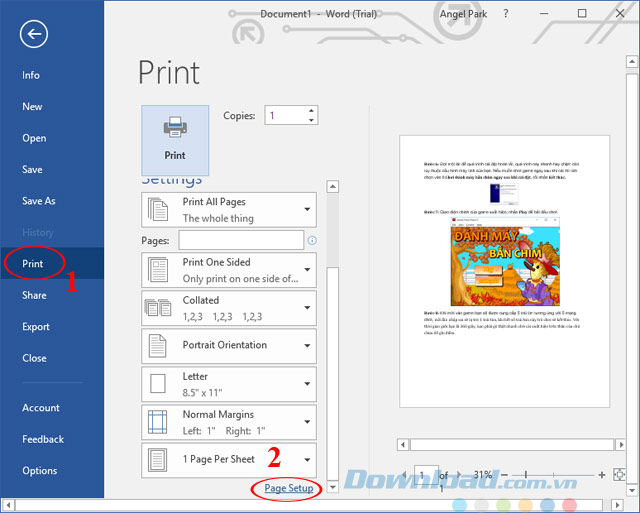Zoom out with the minus icon

(504, 475)
